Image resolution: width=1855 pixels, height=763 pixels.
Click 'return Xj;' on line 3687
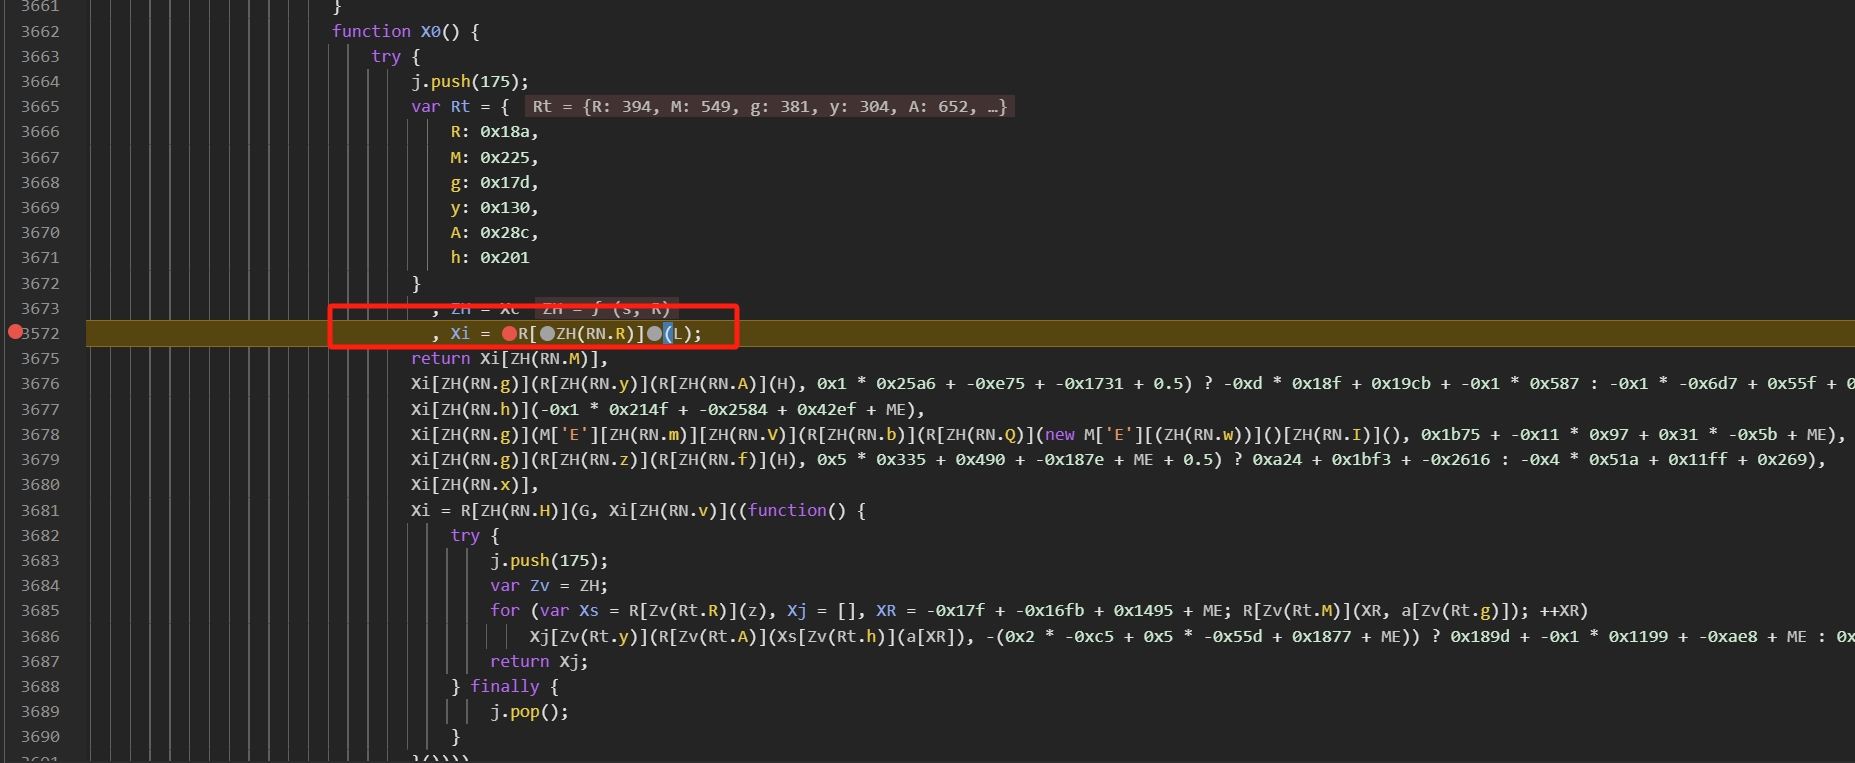coord(539,661)
